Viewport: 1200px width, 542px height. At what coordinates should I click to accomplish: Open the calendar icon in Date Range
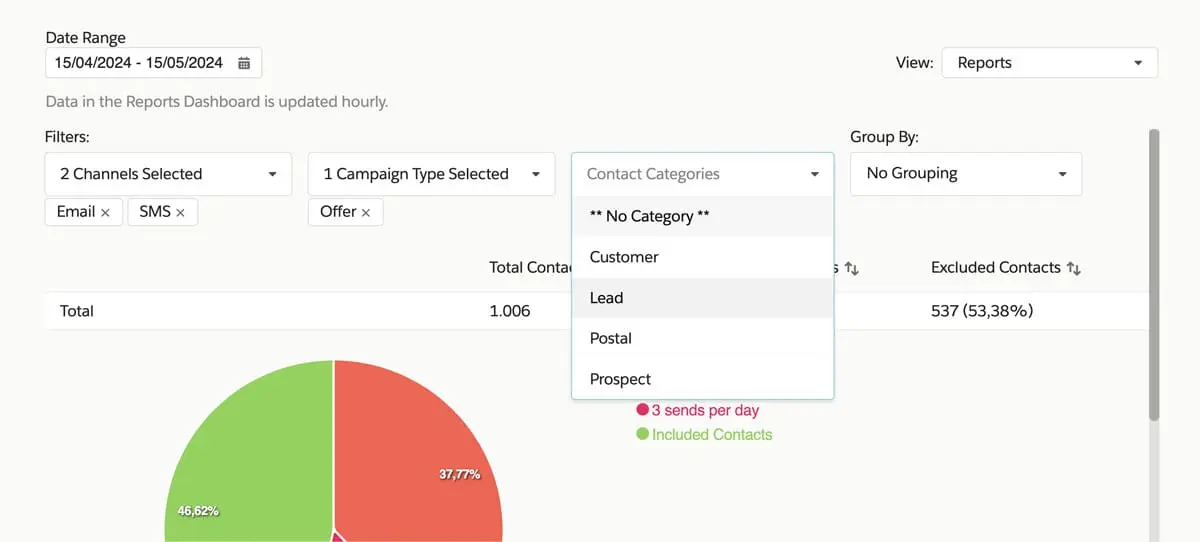pyautogui.click(x=244, y=63)
